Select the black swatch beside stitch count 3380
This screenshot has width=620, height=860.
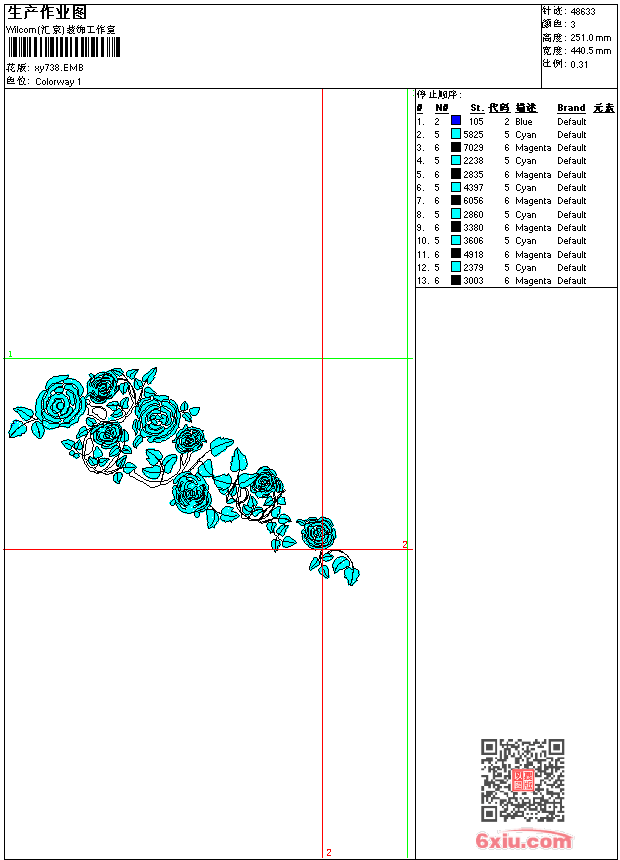click(456, 227)
